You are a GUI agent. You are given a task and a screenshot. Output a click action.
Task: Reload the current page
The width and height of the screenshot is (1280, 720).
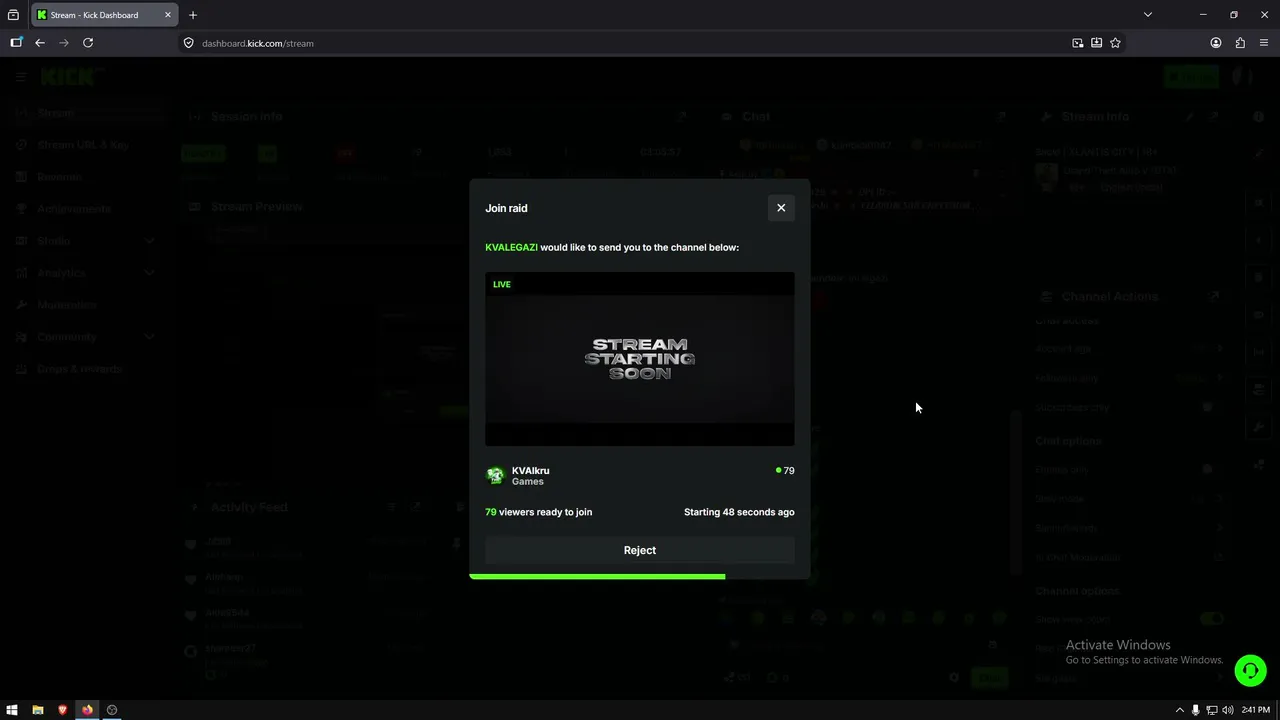[88, 43]
